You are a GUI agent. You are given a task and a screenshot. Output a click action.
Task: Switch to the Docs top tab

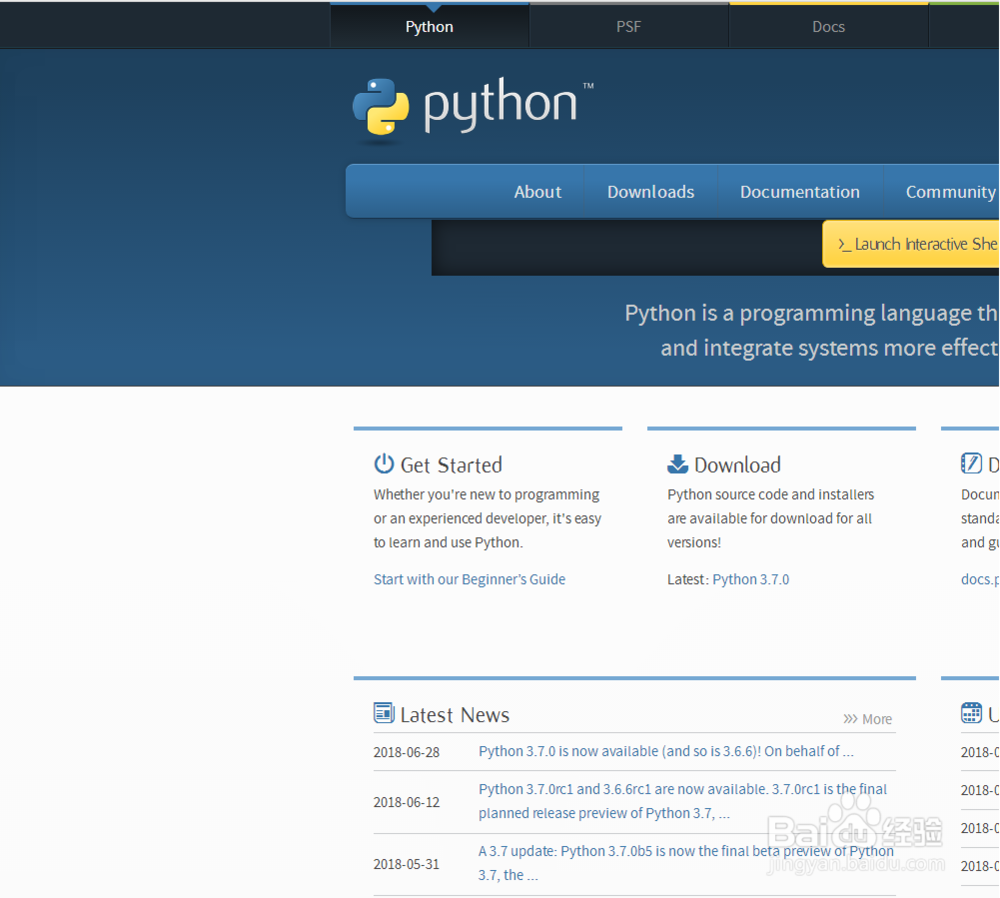[828, 26]
